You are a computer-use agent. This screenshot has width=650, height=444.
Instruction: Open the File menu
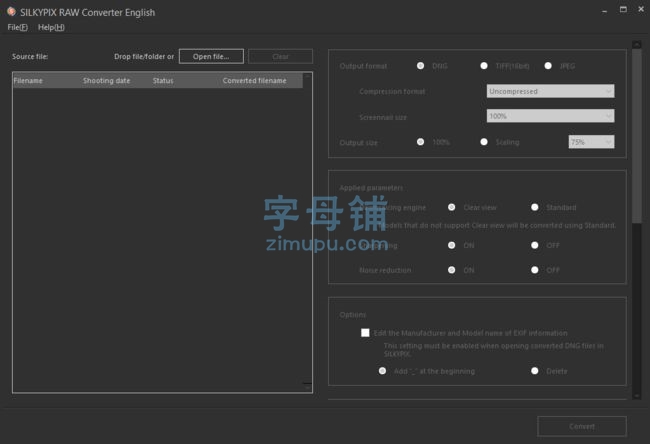click(18, 27)
